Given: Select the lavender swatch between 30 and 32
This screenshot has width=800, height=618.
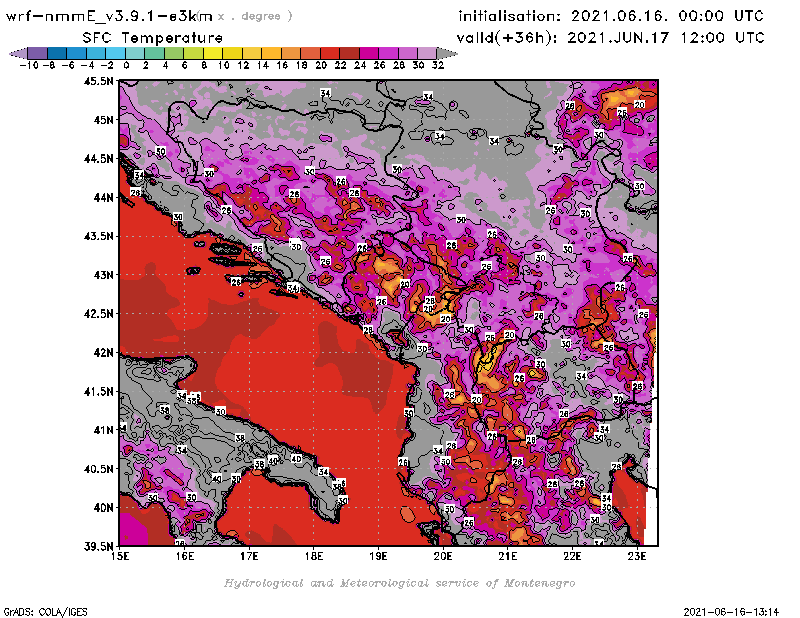Looking at the screenshot, I should click(427, 53).
